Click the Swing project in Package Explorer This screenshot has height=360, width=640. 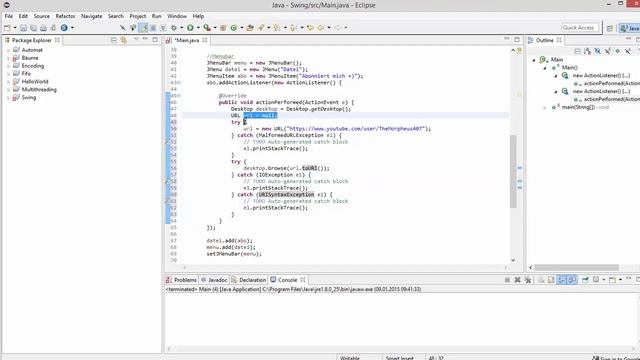point(29,98)
